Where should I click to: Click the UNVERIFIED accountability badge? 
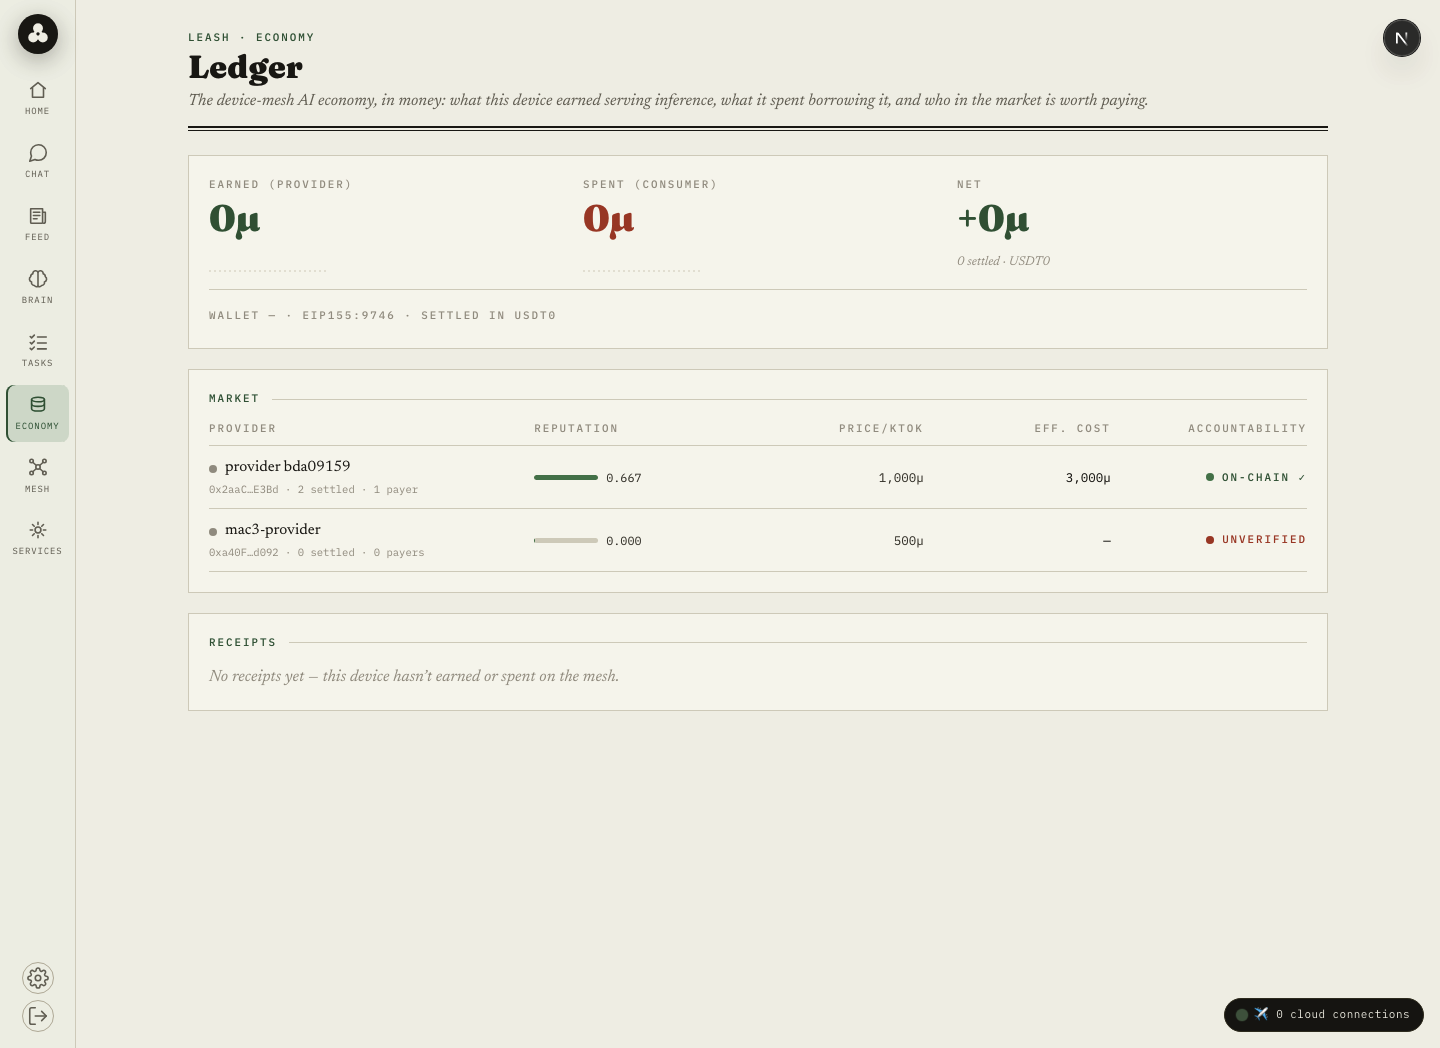[x=1256, y=540]
